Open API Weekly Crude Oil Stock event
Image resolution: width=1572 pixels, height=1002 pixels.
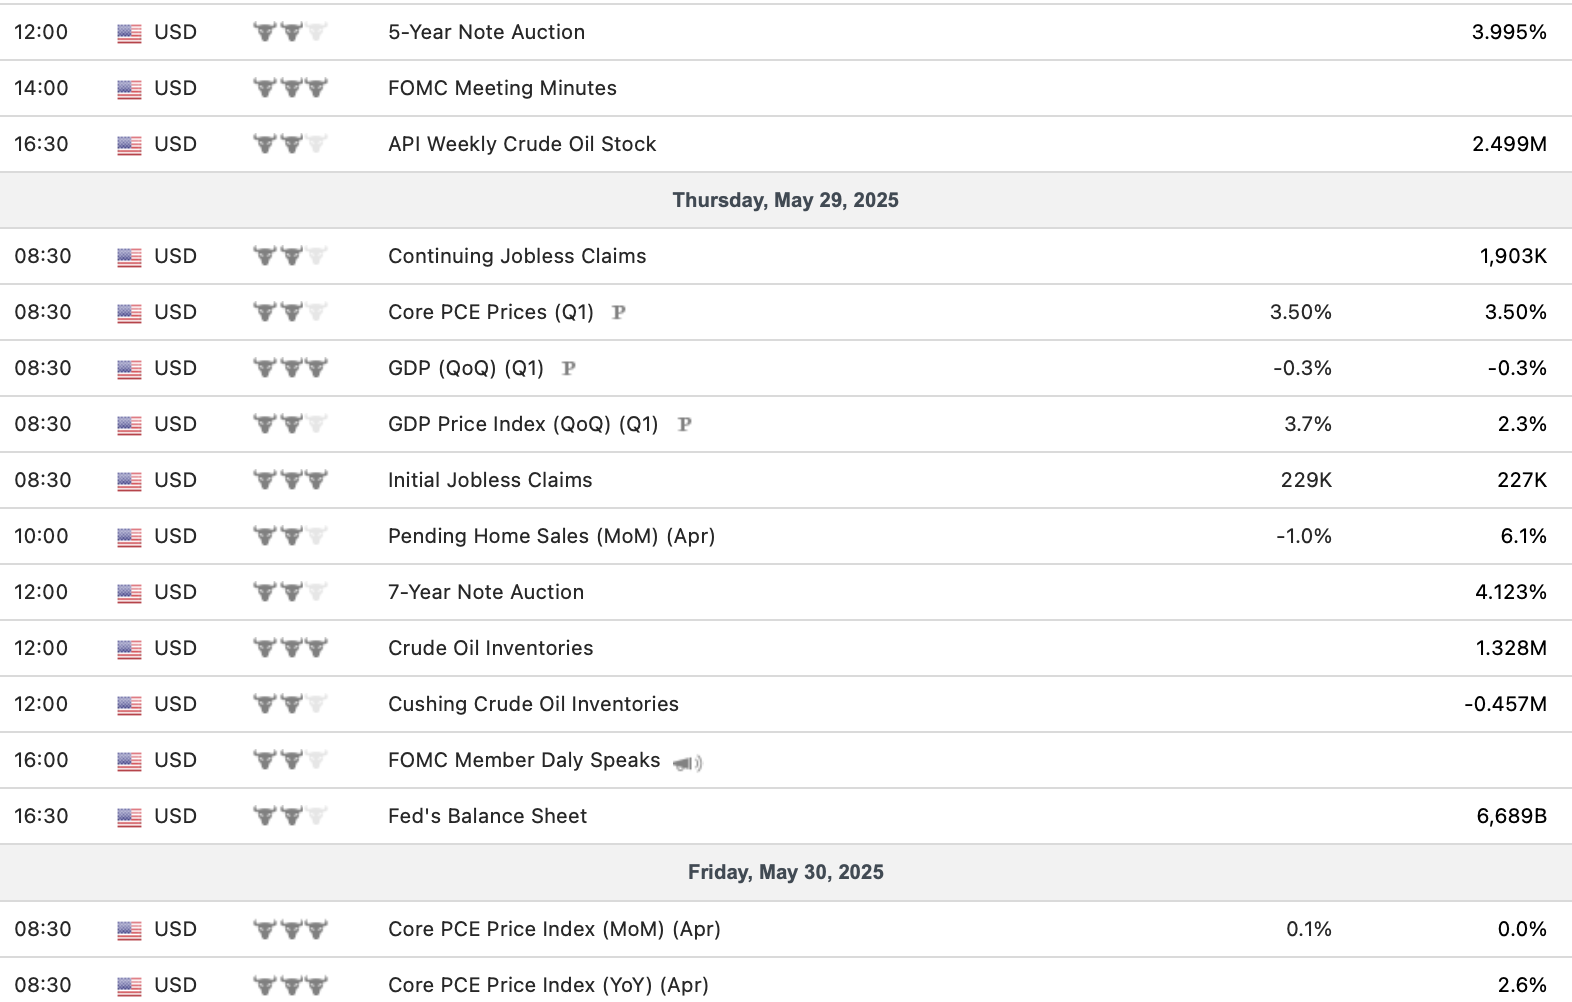click(x=522, y=144)
